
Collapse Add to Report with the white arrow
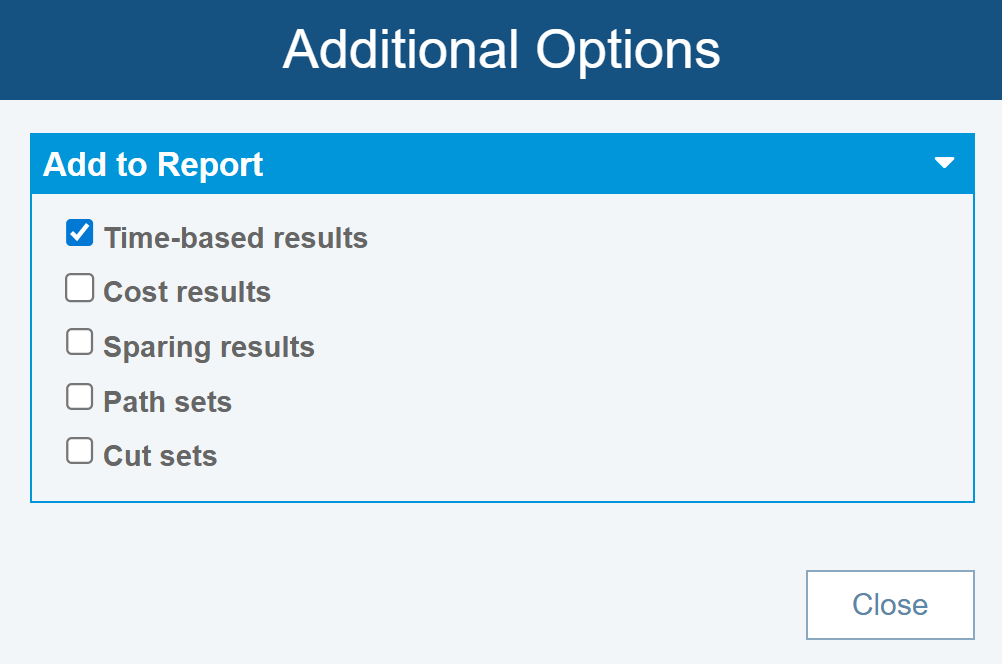coord(944,163)
